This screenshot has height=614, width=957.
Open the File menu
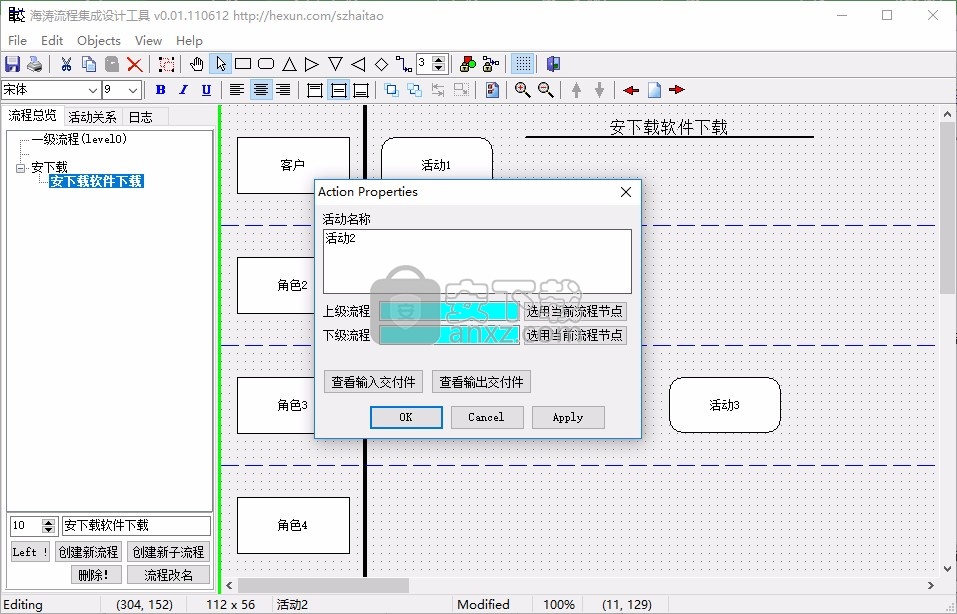(17, 40)
